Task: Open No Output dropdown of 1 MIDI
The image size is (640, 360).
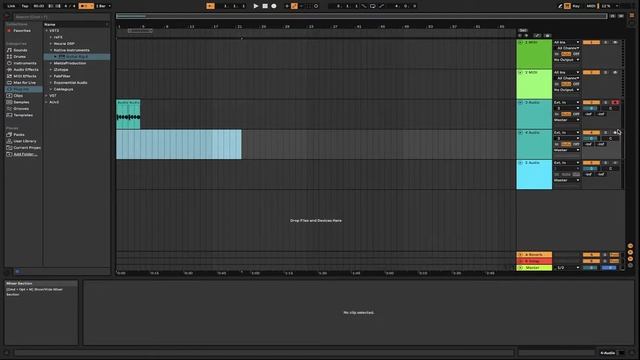Action: (567, 60)
